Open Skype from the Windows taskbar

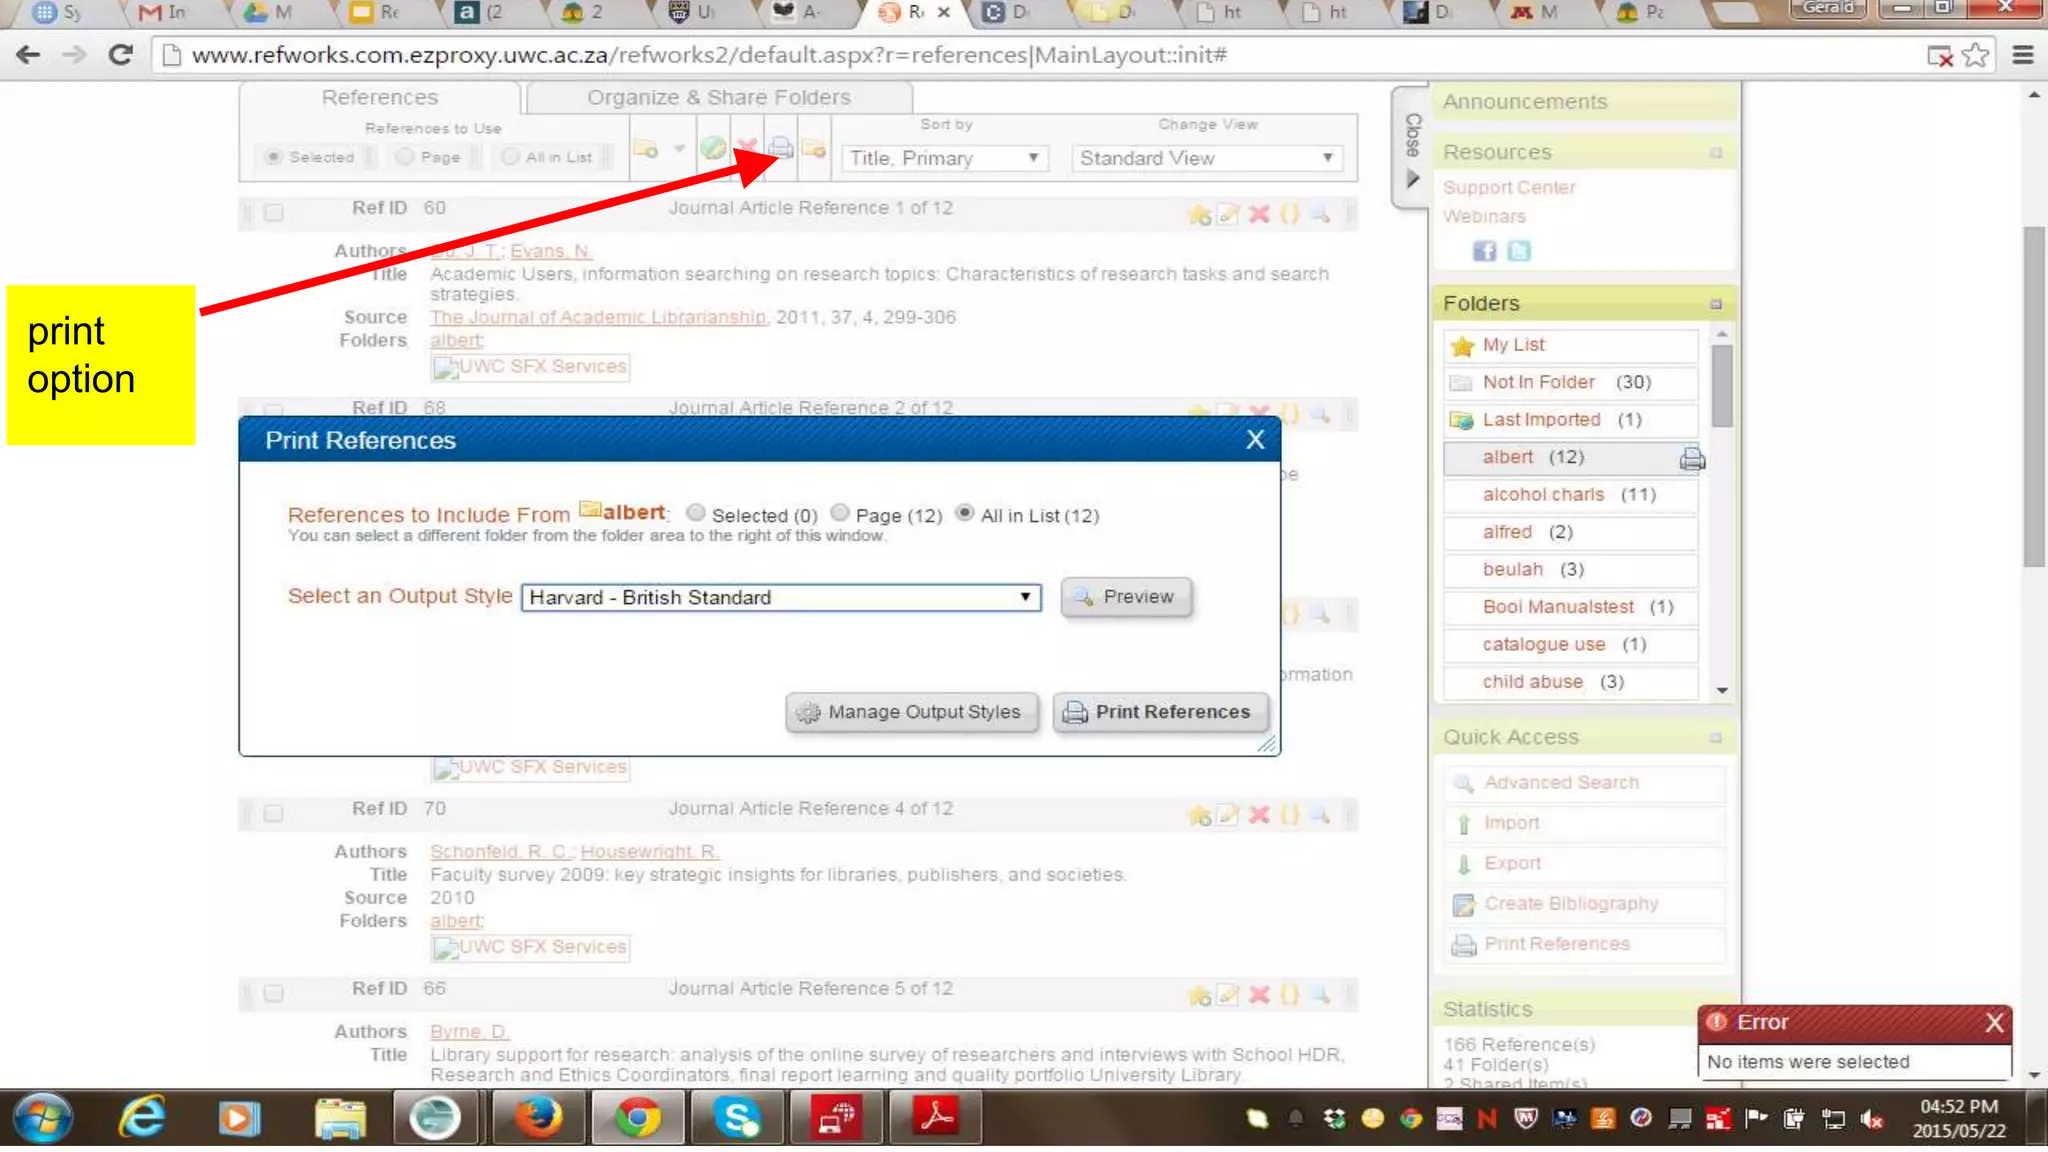tap(737, 1118)
